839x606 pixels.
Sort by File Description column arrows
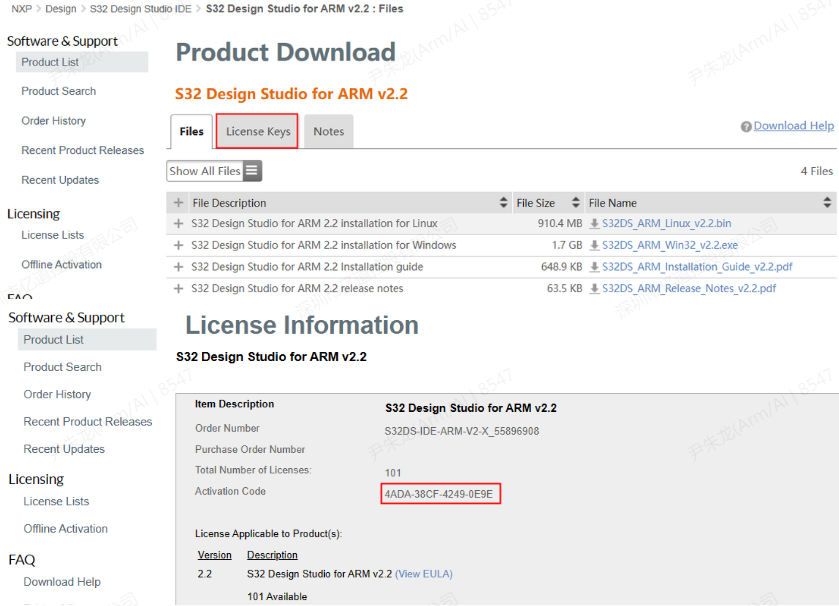coord(503,203)
